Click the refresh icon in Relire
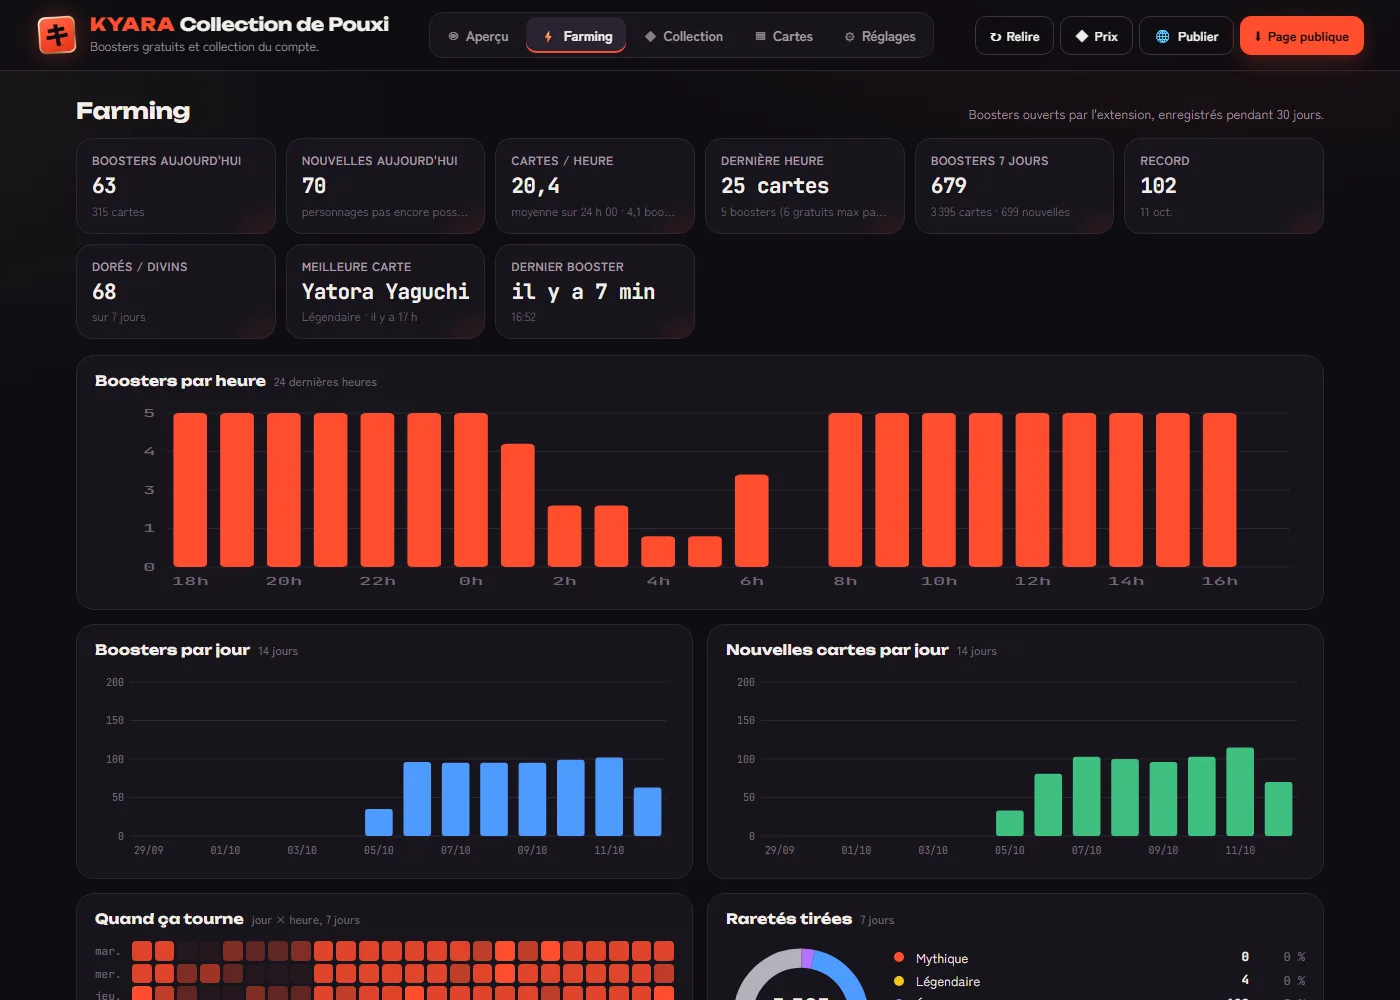 (995, 36)
